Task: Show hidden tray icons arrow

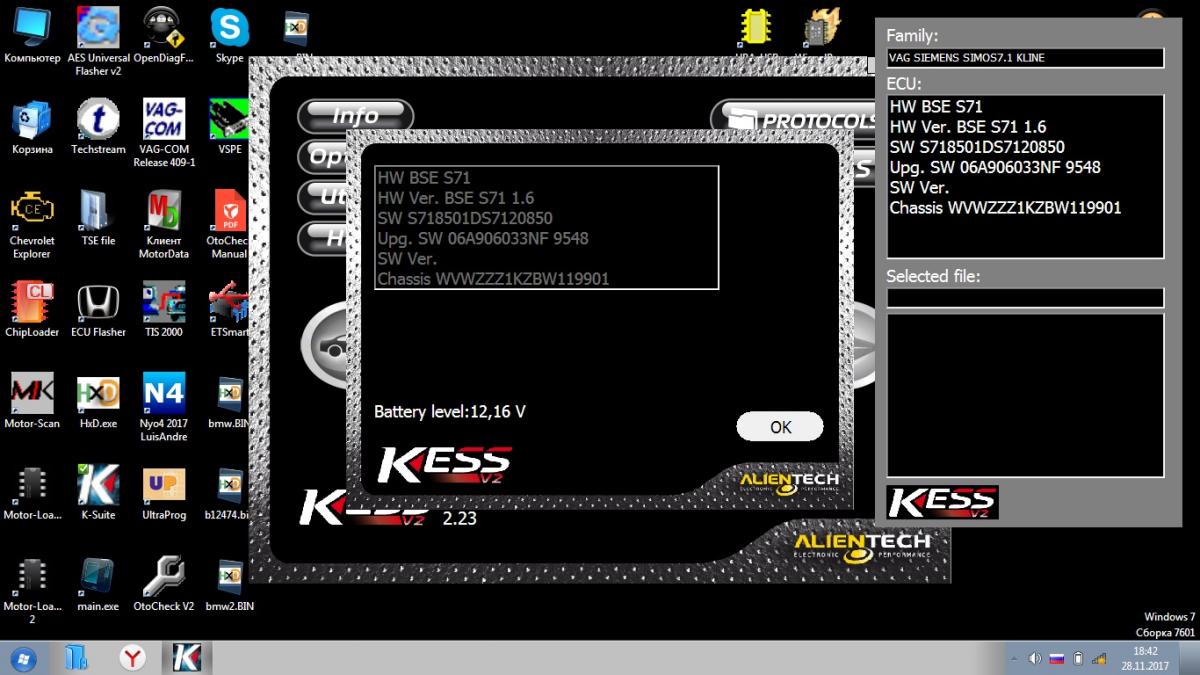Action: (x=1015, y=658)
